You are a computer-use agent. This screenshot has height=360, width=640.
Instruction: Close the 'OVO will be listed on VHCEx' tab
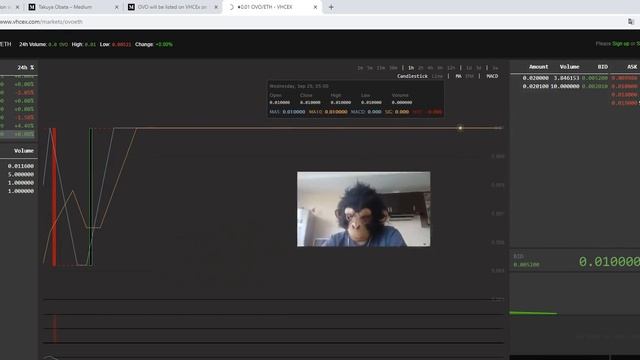216,7
